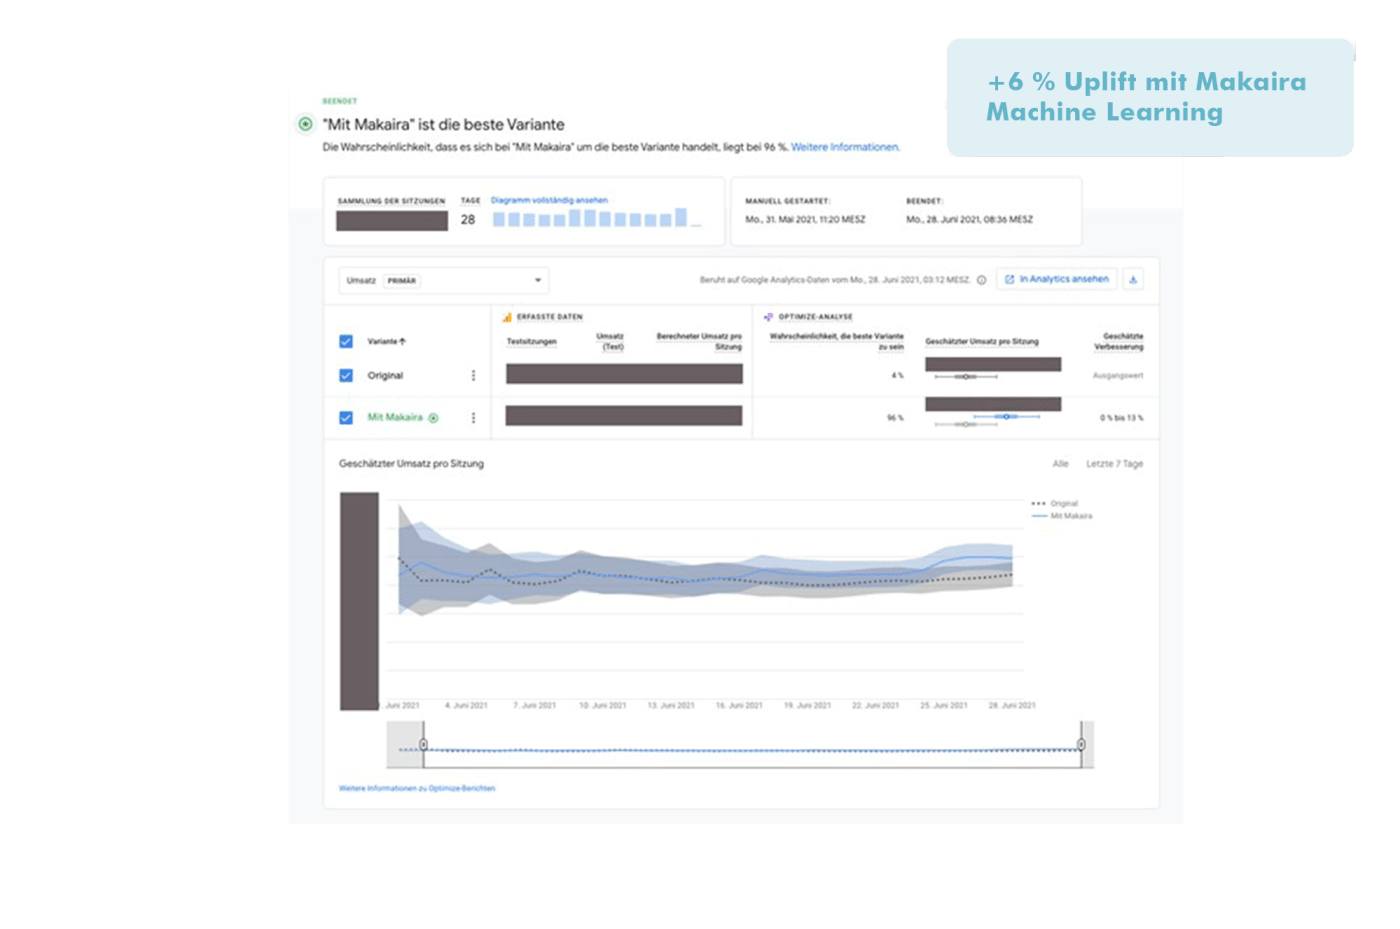Open the Weitere Informationen link
This screenshot has width=1400, height=929.
point(845,147)
